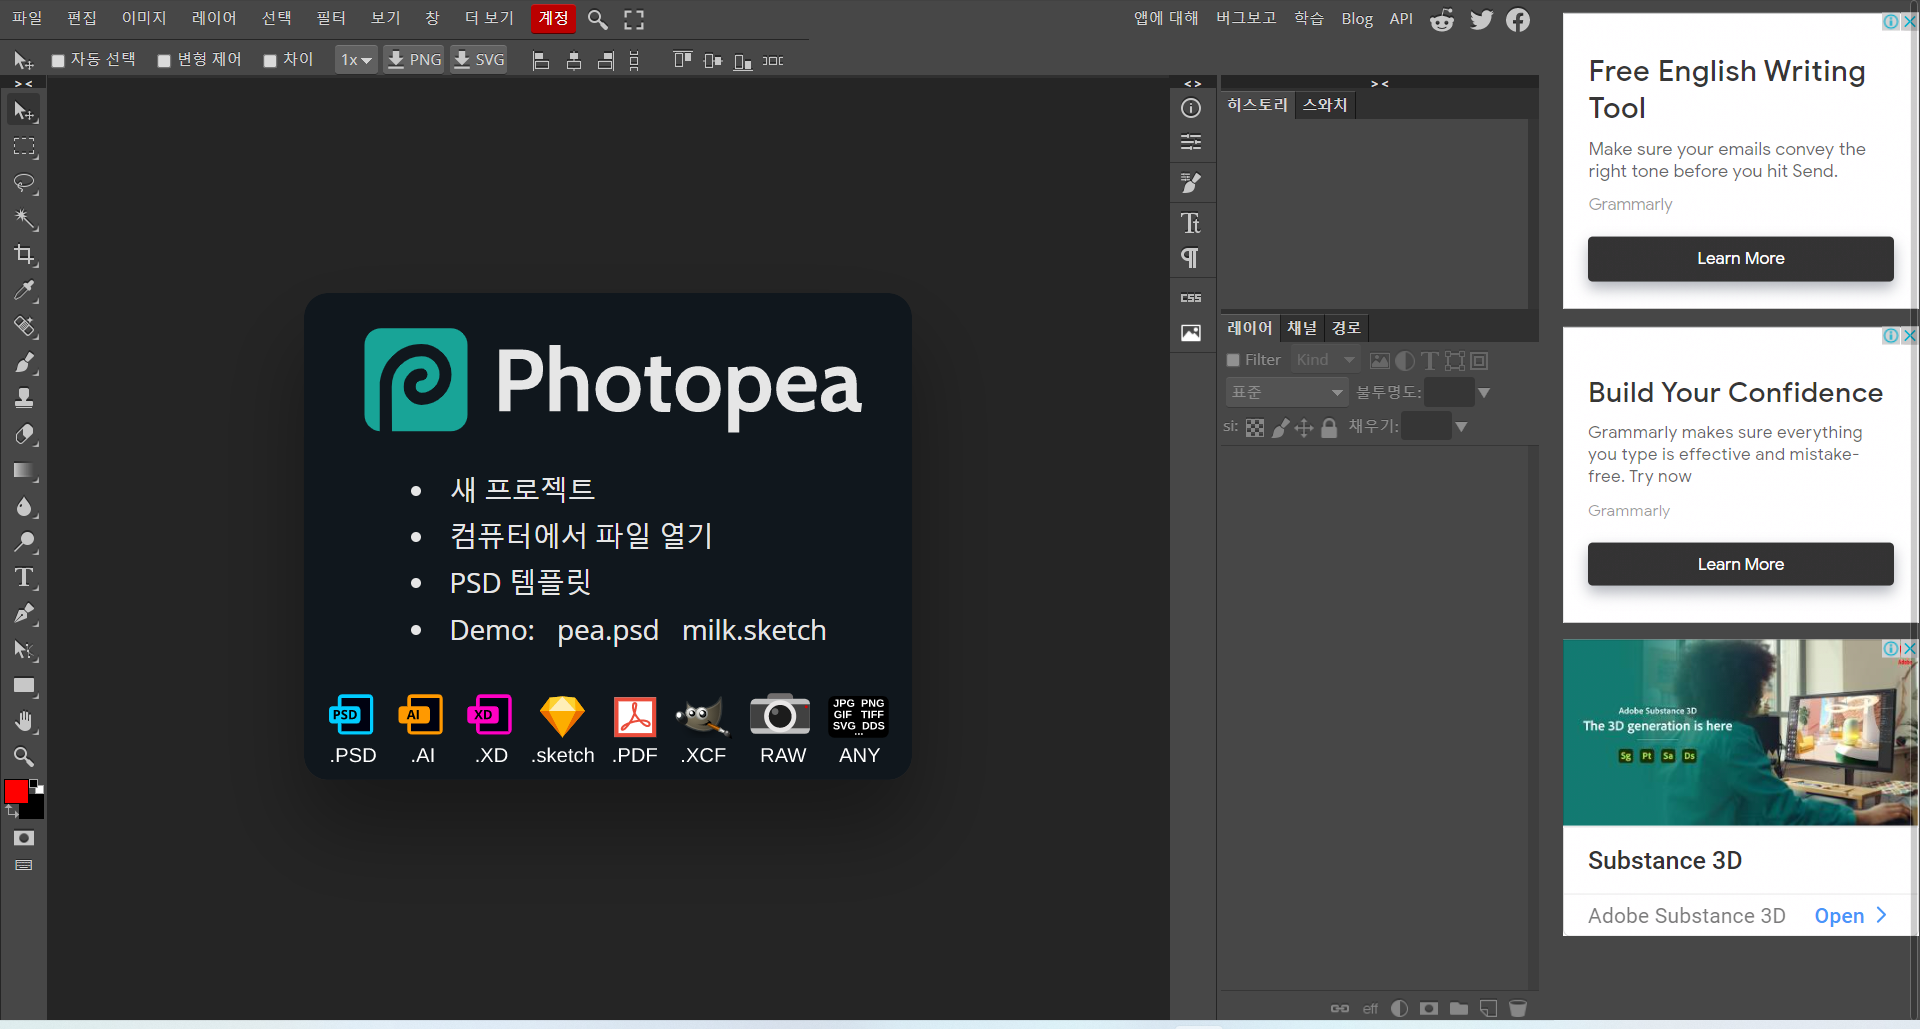Viewport: 1920px width, 1029px height.
Task: Open the 표준 blend mode dropdown
Action: point(1287,392)
